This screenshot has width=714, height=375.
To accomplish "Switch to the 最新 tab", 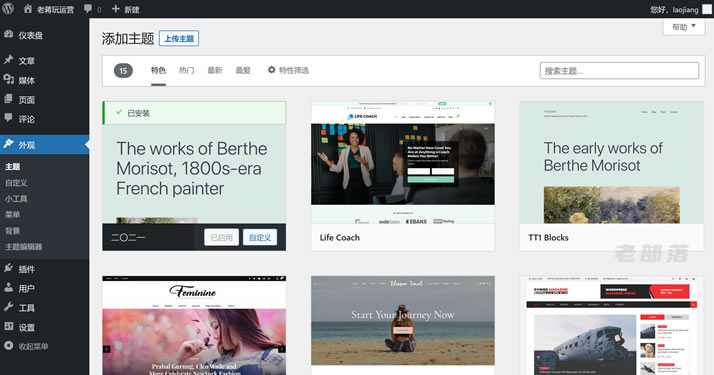I will 215,70.
